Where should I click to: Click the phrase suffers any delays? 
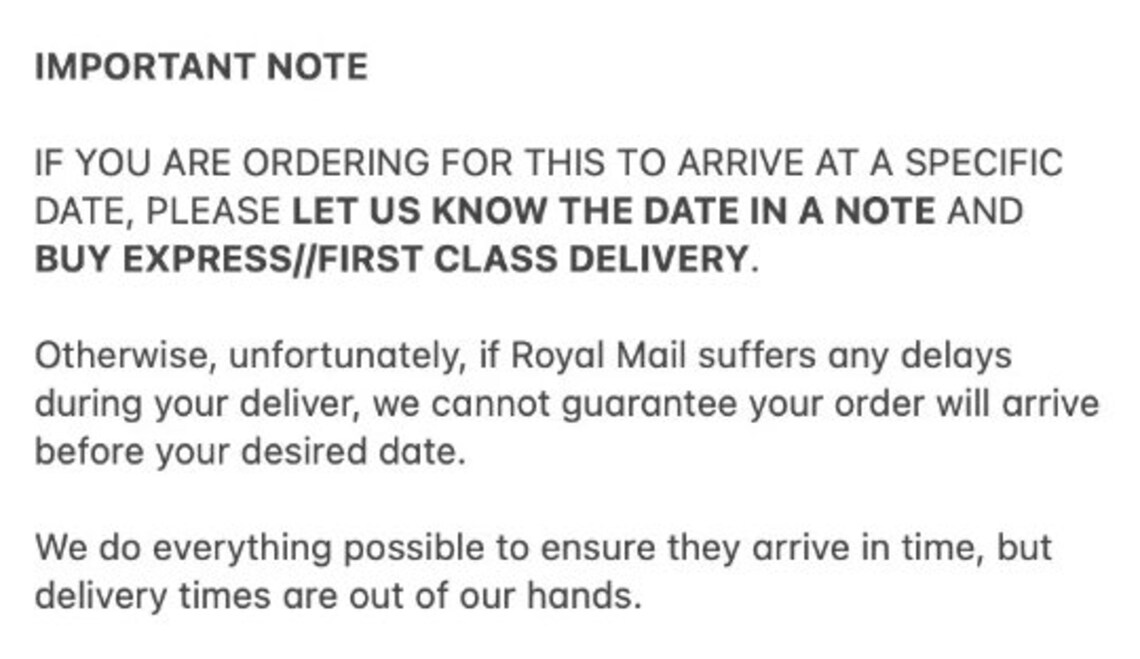coord(855,356)
